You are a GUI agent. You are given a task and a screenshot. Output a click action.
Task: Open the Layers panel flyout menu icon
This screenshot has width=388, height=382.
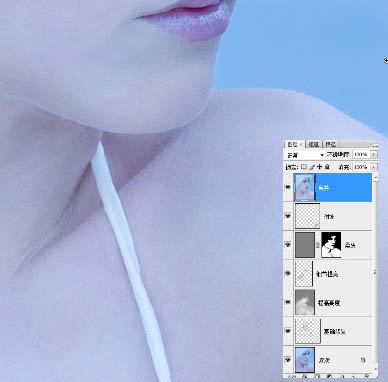pos(375,145)
